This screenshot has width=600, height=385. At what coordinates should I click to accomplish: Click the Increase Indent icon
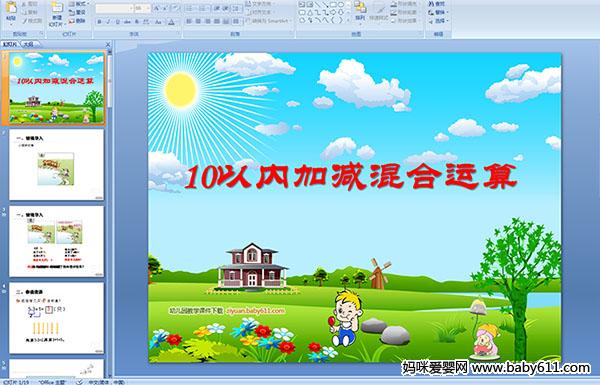tap(226, 8)
